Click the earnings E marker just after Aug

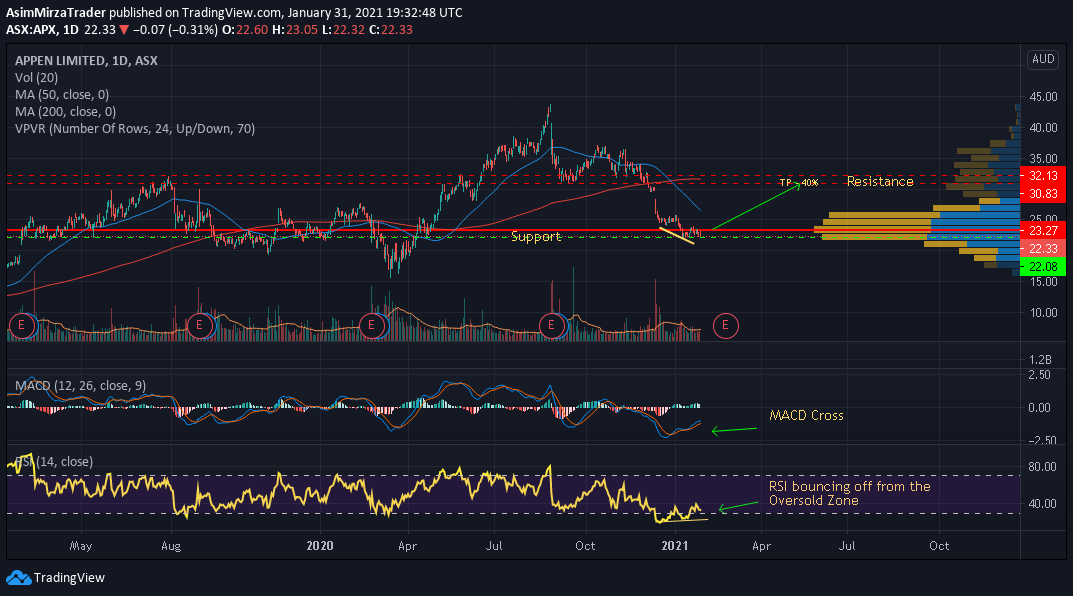point(200,325)
